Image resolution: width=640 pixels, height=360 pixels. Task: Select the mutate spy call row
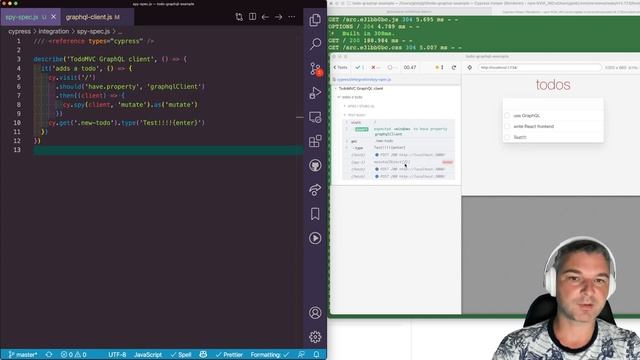[398, 162]
